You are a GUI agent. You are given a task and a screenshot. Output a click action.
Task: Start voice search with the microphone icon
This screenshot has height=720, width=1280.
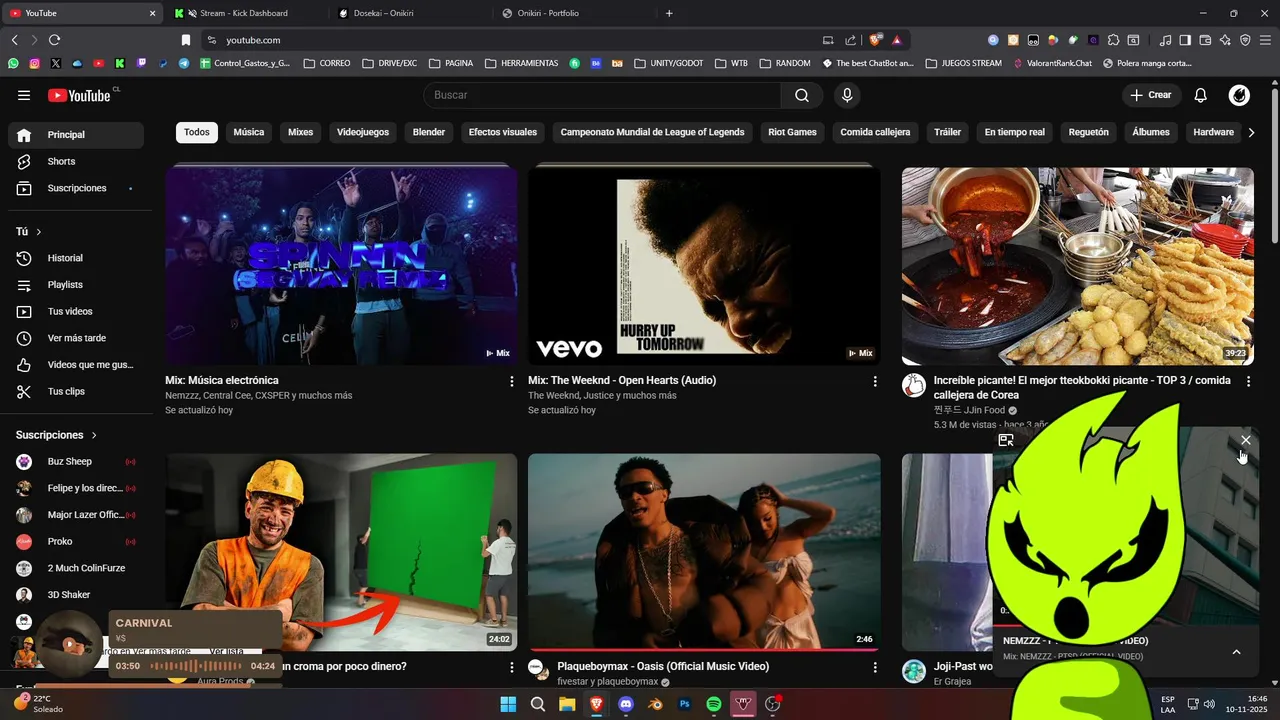[x=847, y=95]
